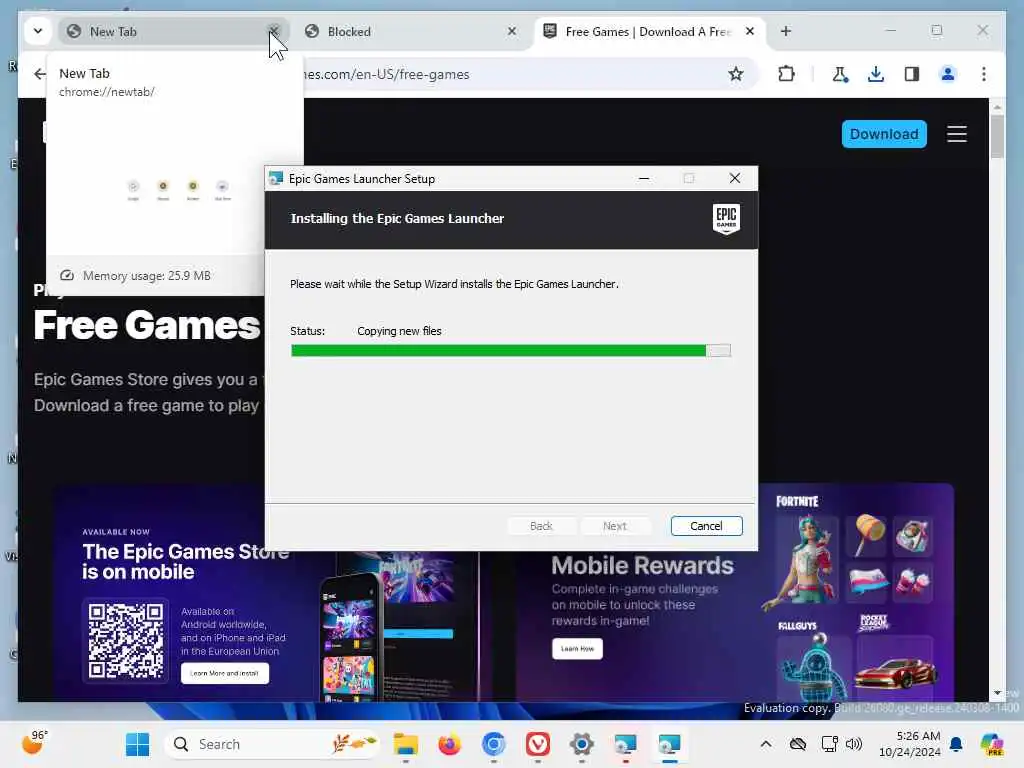Click the Learn How button
The image size is (1024, 768).
coord(577,648)
